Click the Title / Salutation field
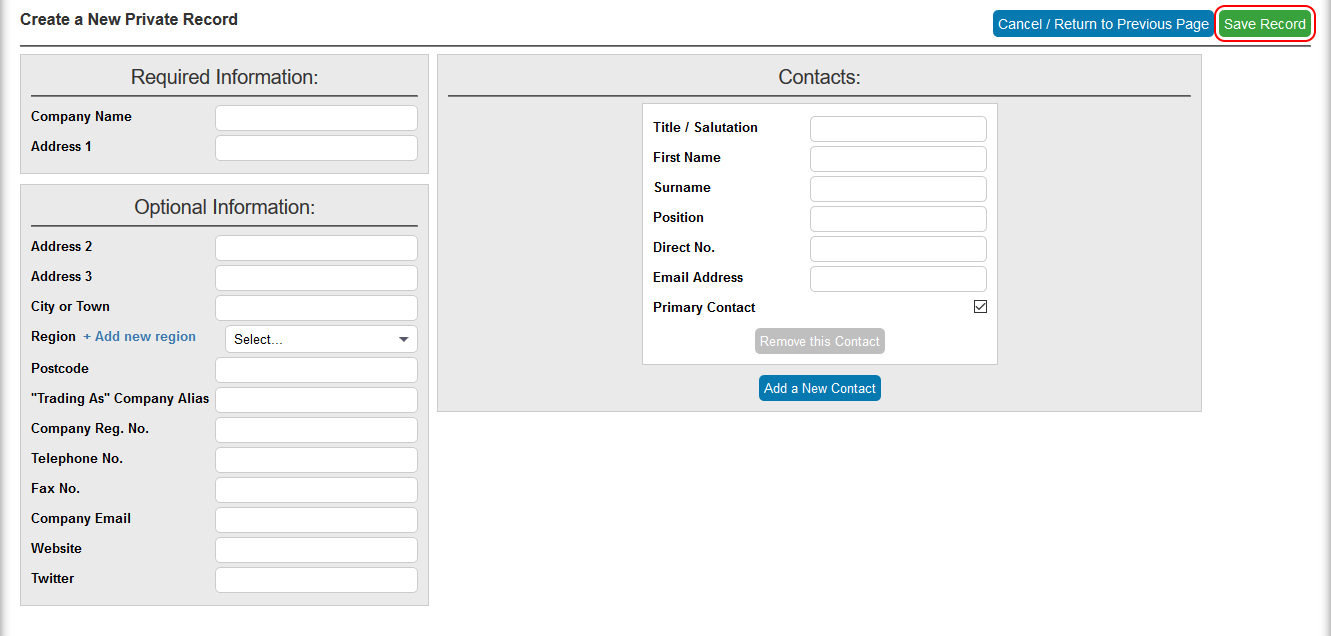This screenshot has width=1331, height=636. pos(898,129)
